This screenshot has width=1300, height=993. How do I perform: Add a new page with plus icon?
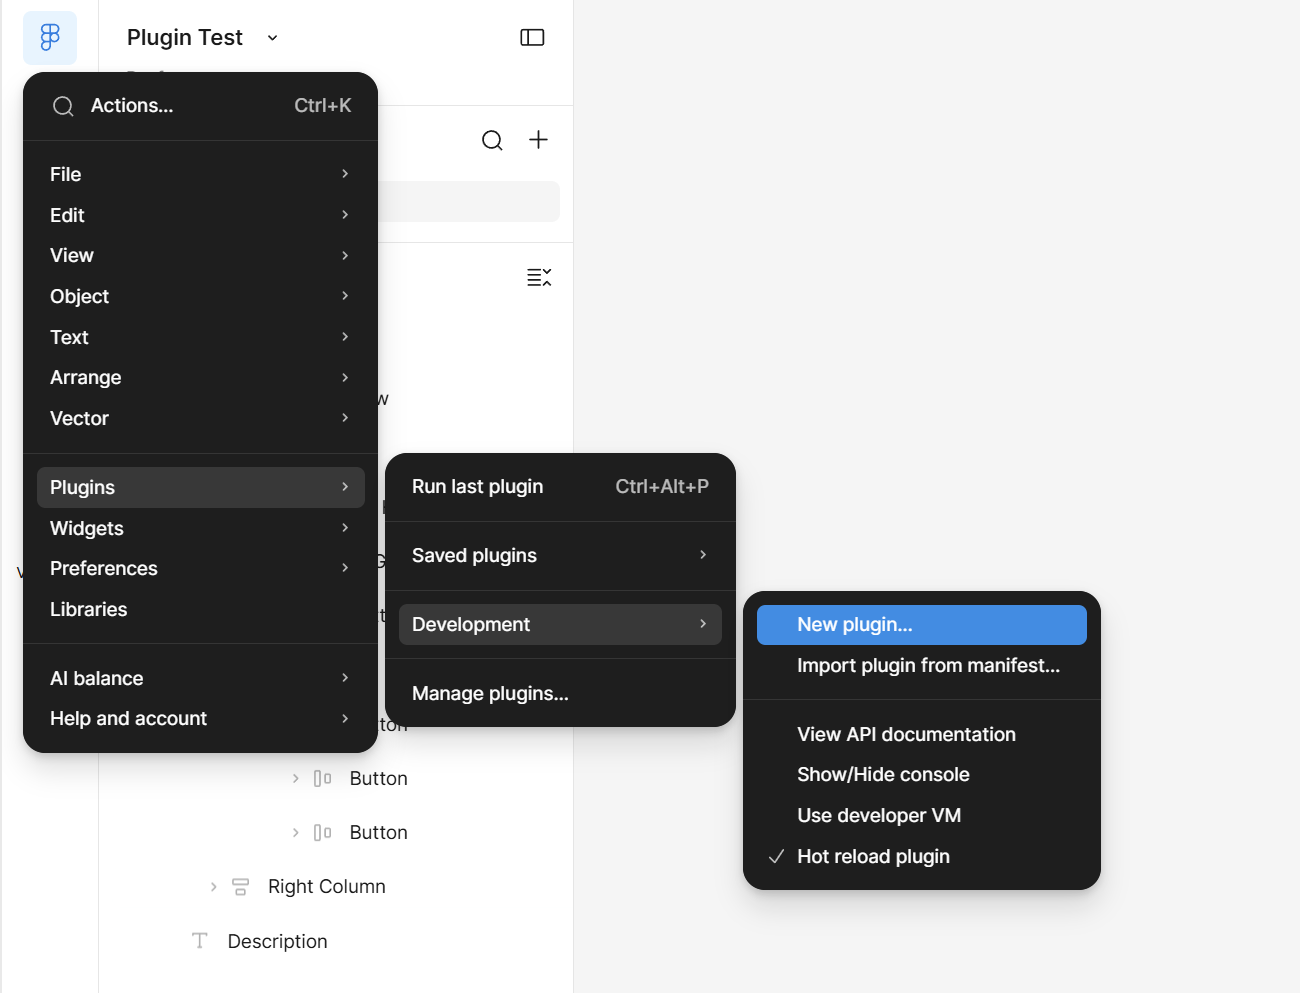click(538, 140)
